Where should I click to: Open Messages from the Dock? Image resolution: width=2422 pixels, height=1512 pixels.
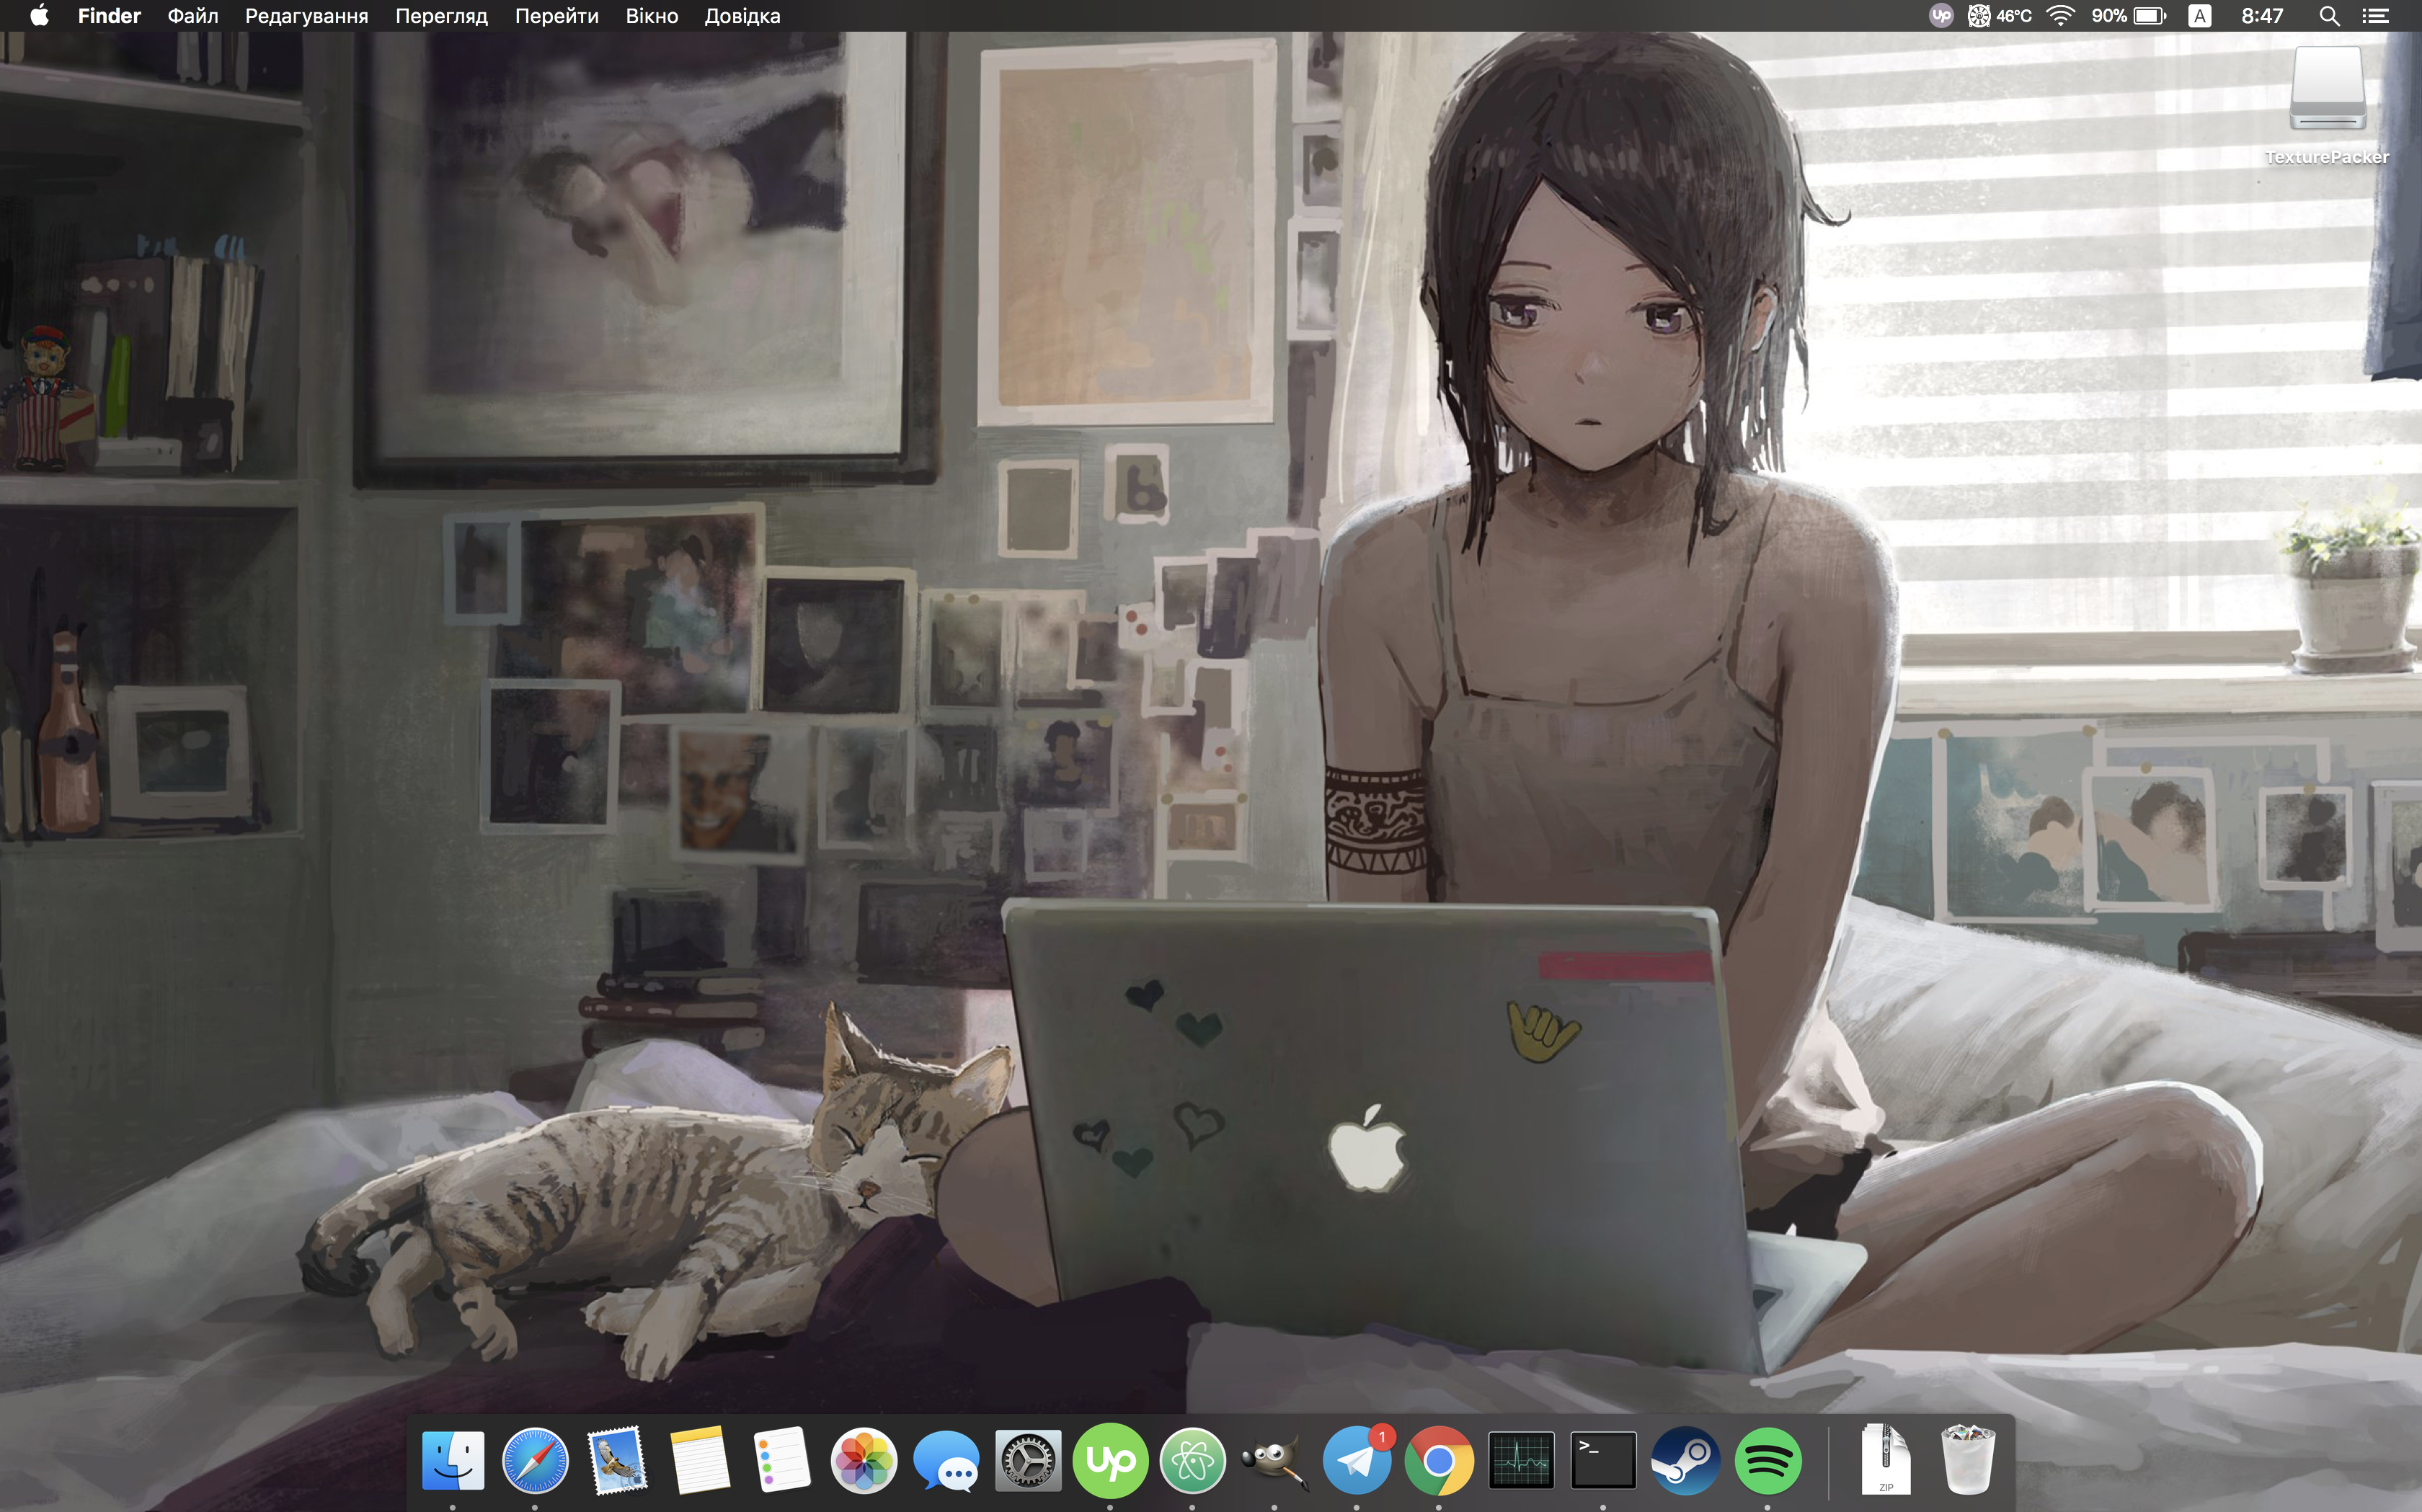coord(945,1461)
